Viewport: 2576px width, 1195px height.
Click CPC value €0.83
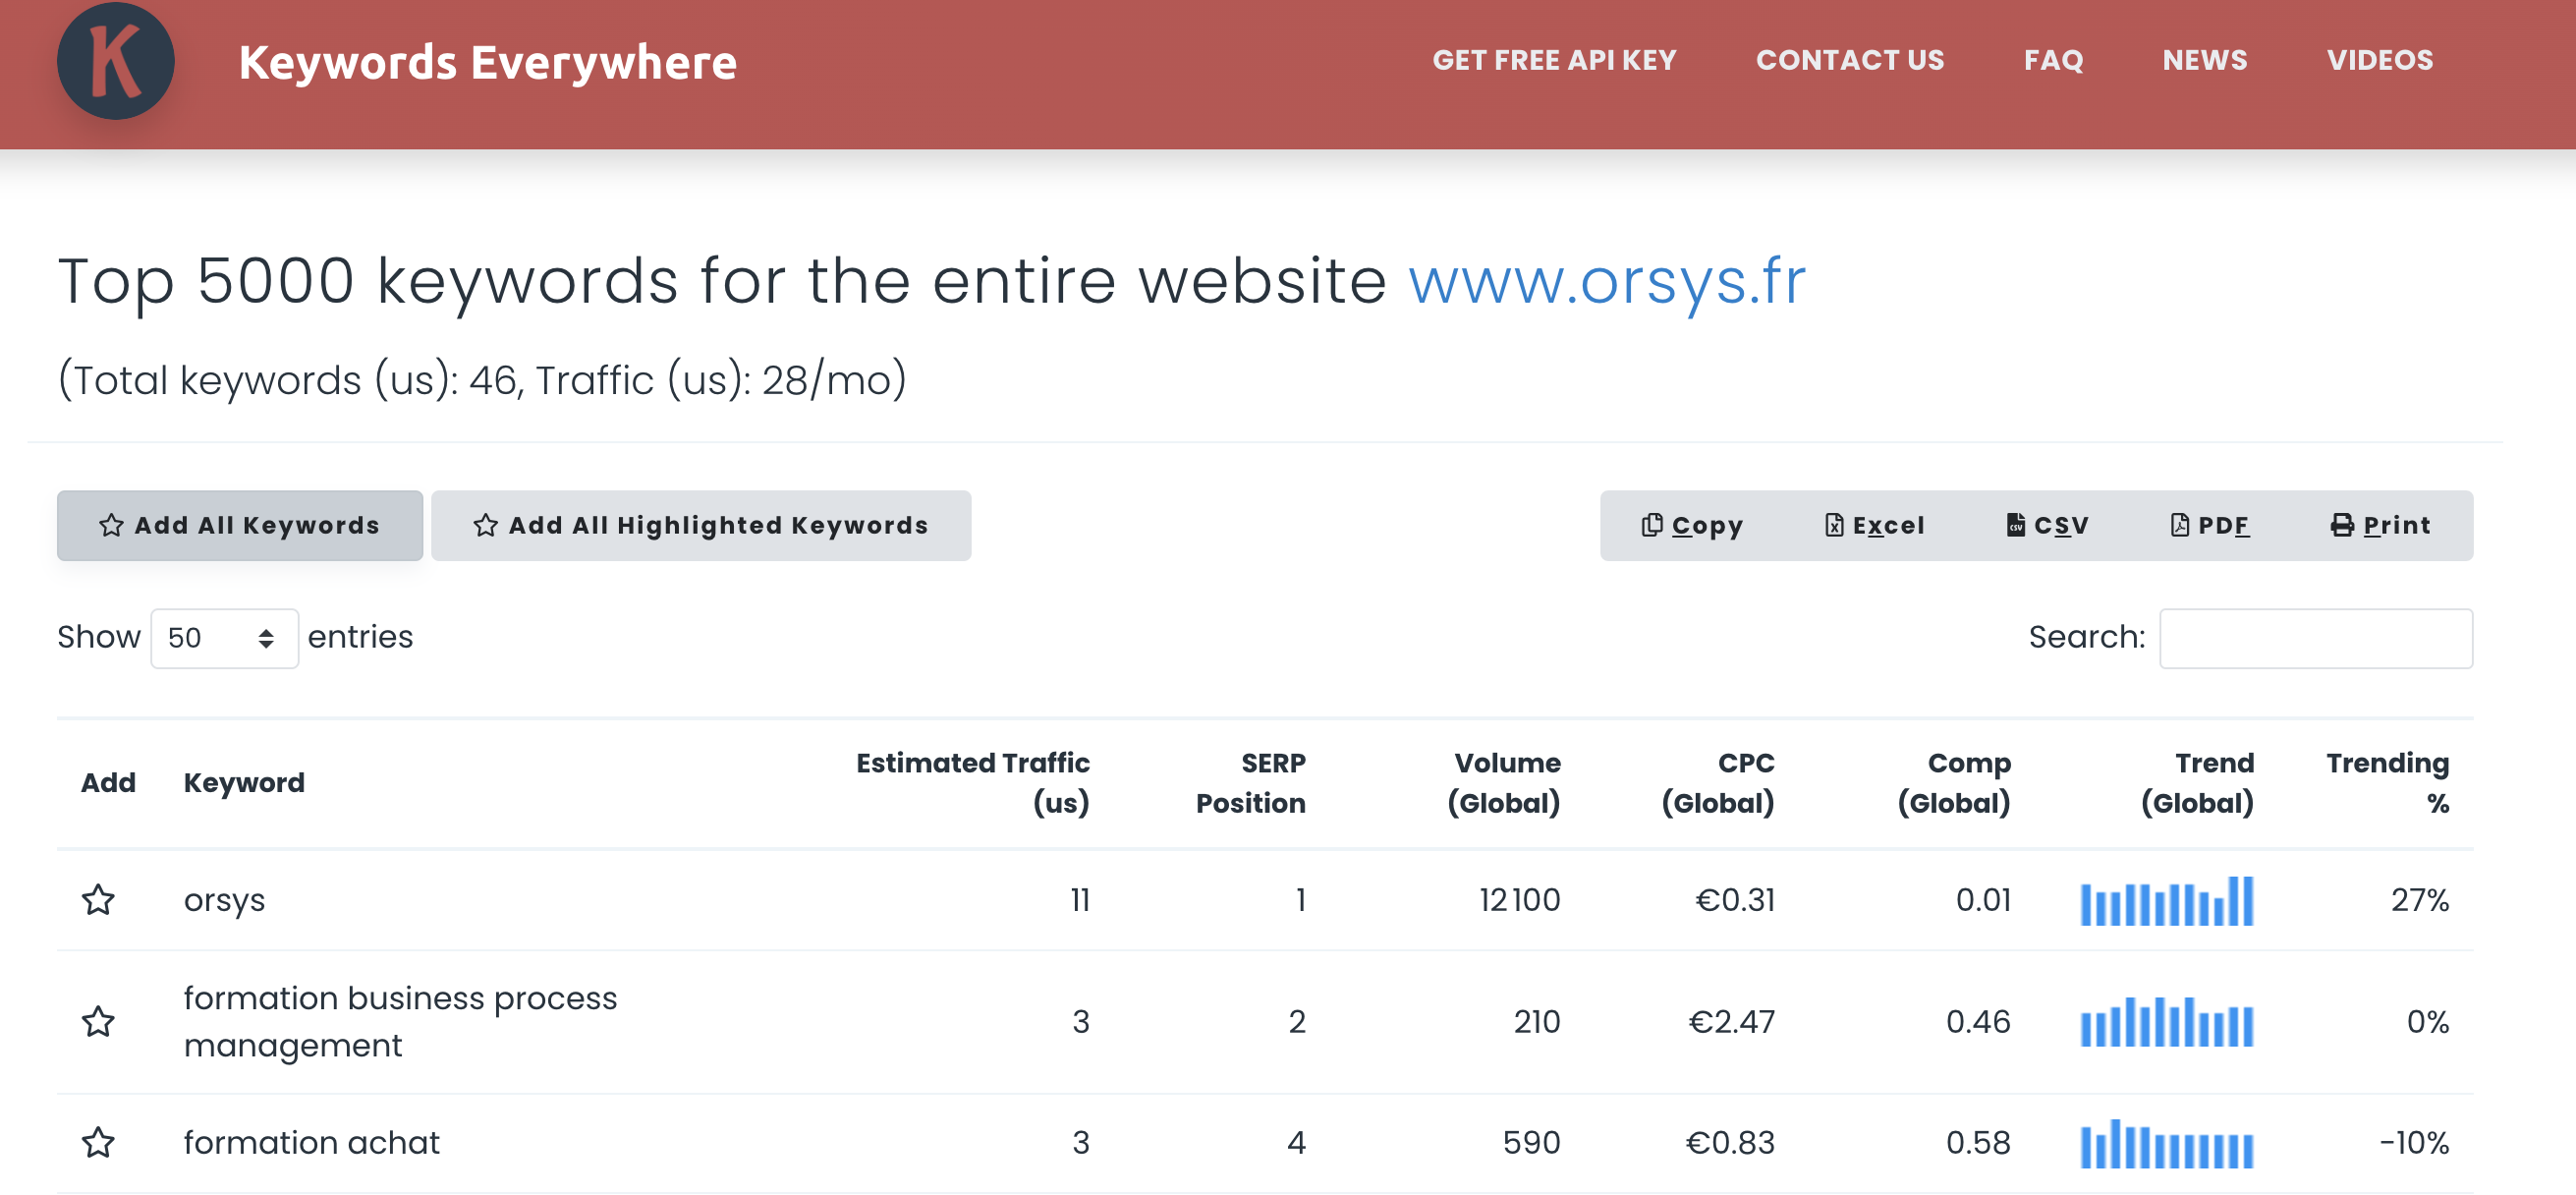point(1730,1143)
